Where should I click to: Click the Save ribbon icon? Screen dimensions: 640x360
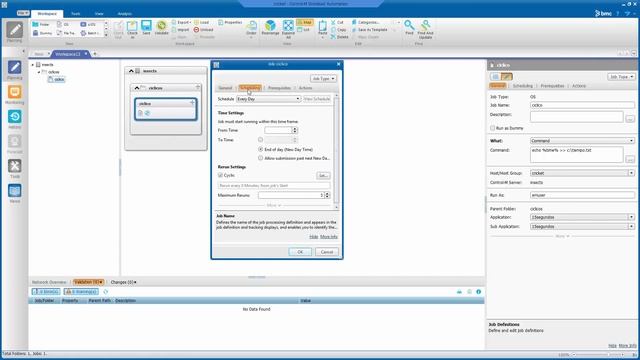[x=146, y=28]
